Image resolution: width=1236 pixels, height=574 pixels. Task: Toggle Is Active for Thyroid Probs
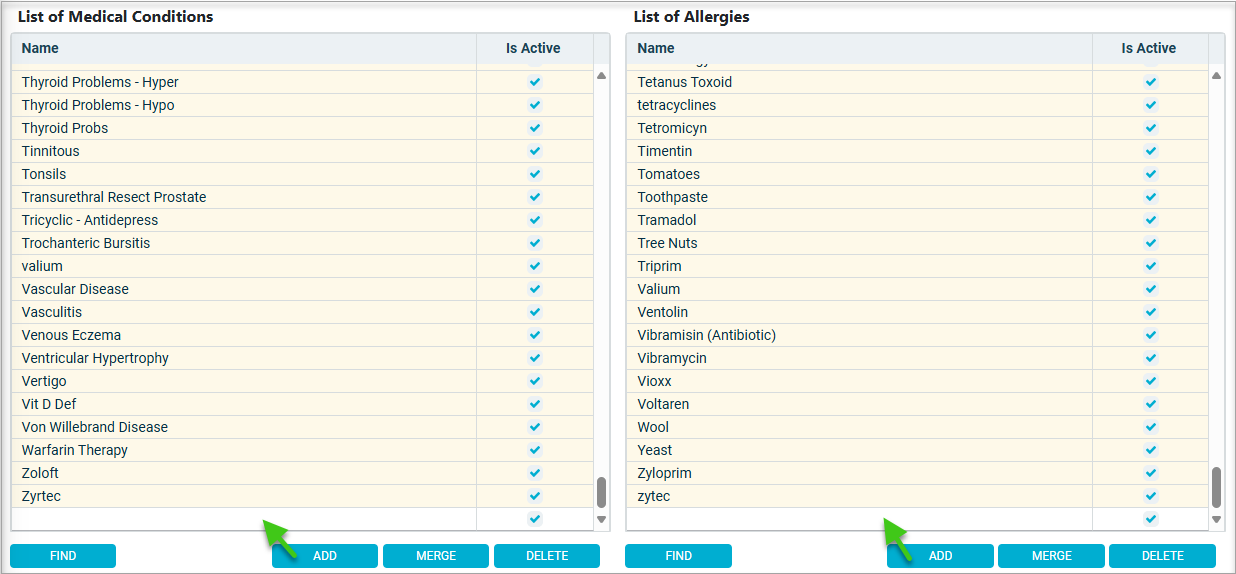(x=534, y=128)
